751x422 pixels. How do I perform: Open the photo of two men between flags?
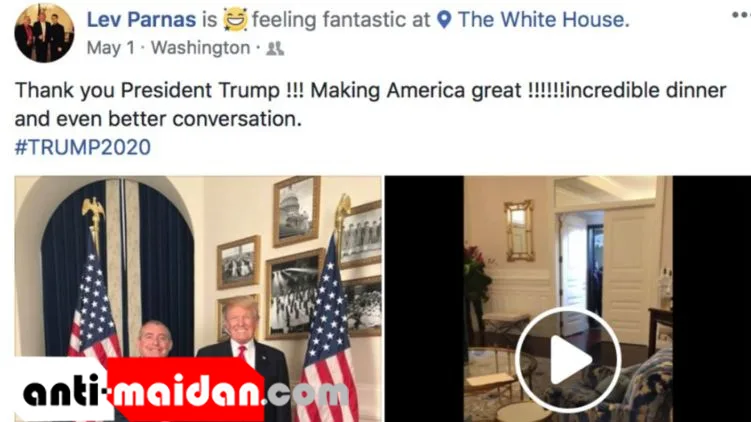coord(198,299)
